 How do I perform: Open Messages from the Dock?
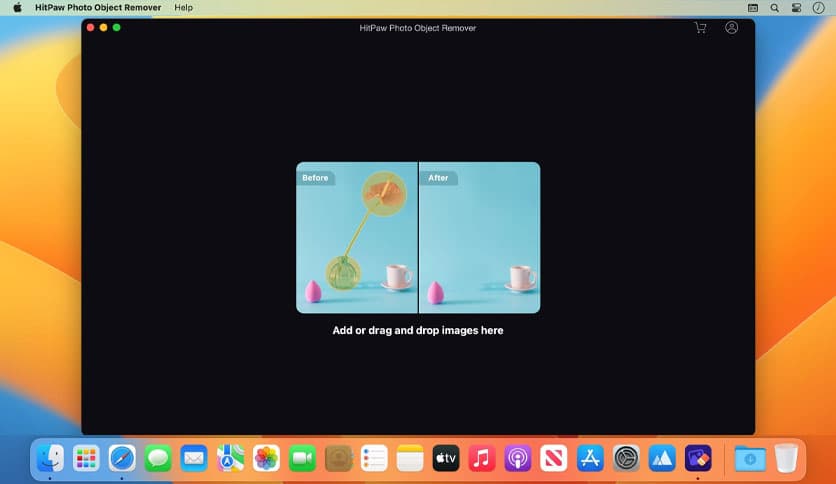[158, 458]
